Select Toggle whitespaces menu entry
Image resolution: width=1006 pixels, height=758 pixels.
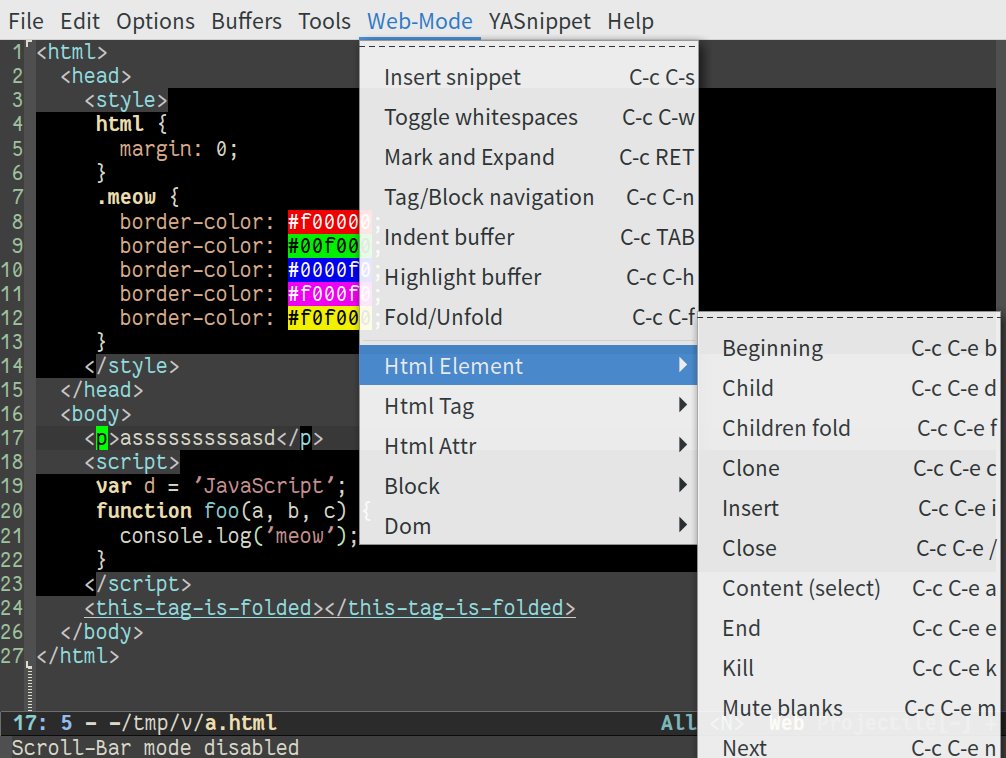[x=529, y=117]
